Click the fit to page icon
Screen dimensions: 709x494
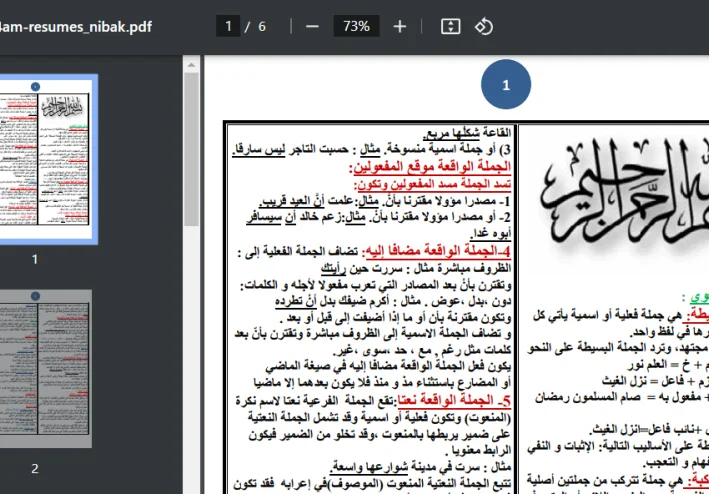pyautogui.click(x=450, y=27)
